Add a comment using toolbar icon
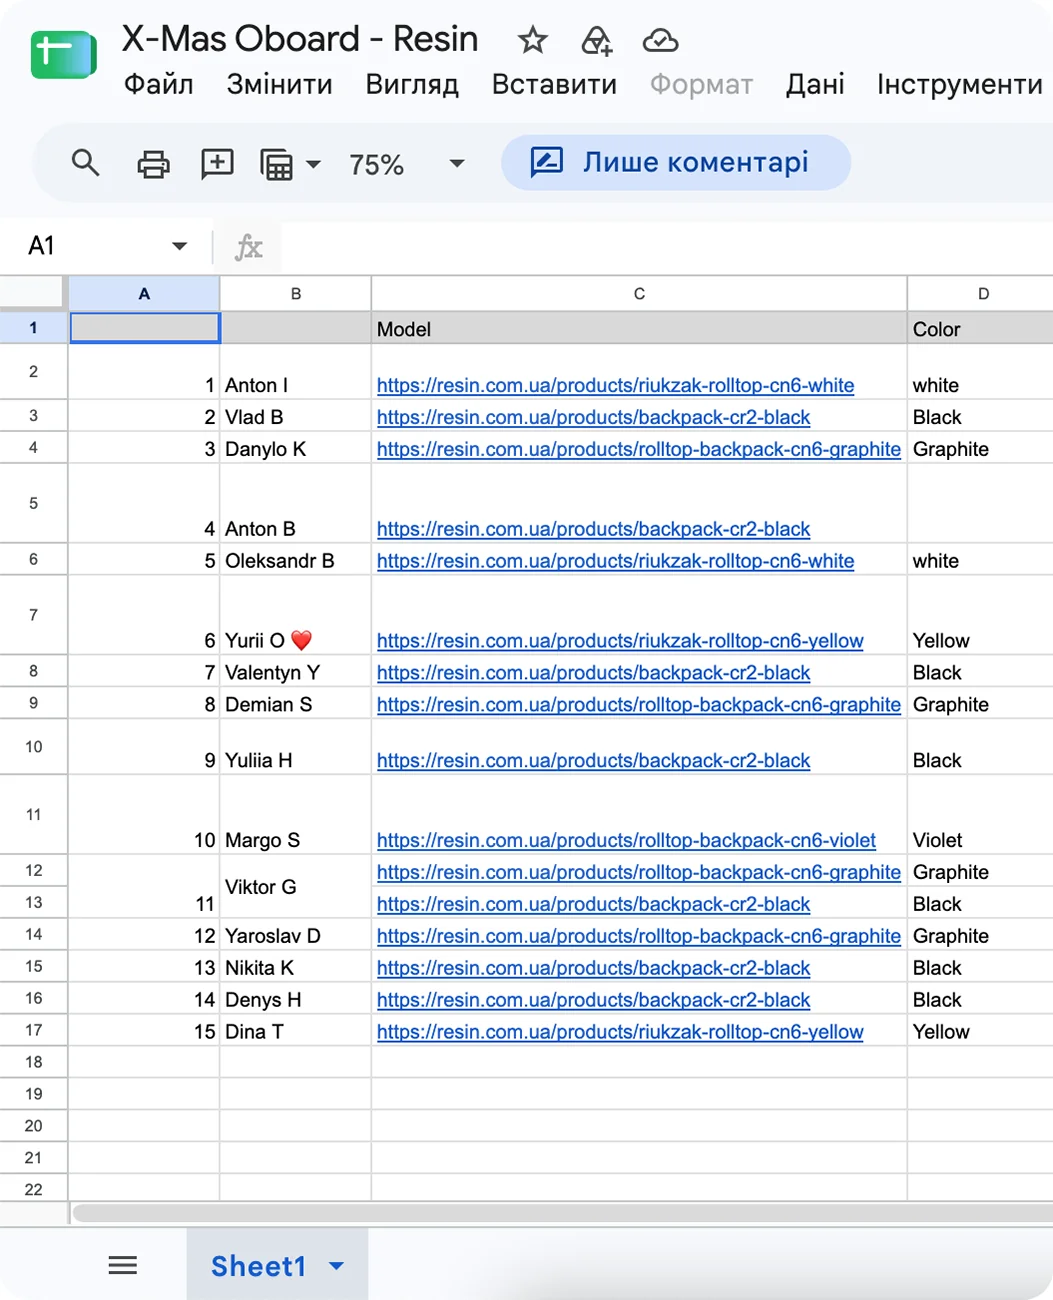 [x=217, y=163]
